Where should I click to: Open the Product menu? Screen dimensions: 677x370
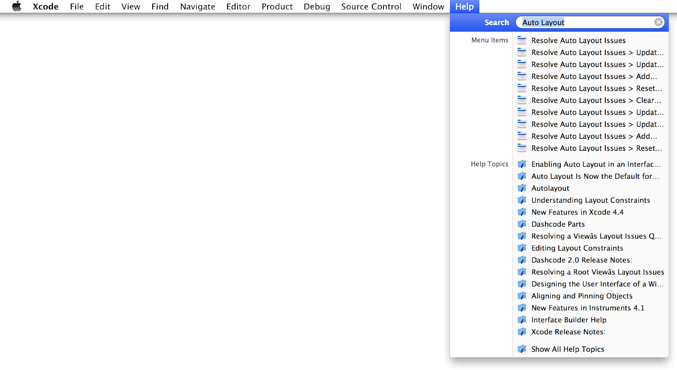point(277,6)
